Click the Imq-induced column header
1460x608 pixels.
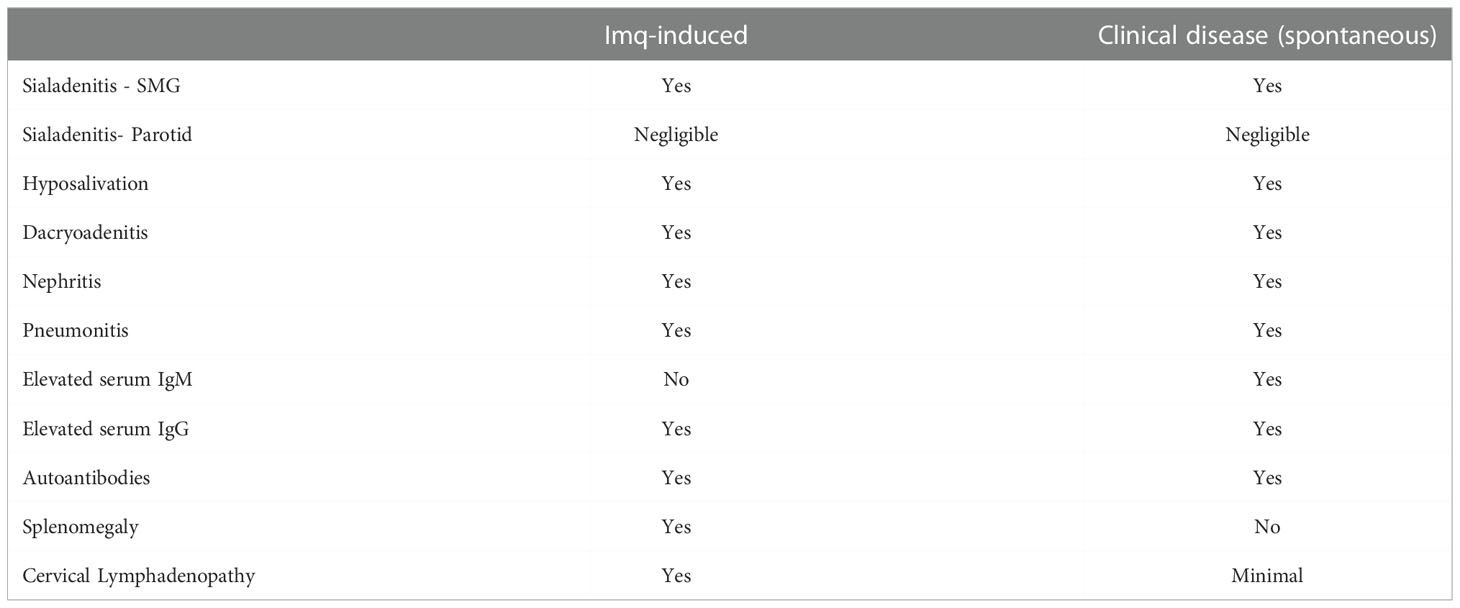(675, 36)
